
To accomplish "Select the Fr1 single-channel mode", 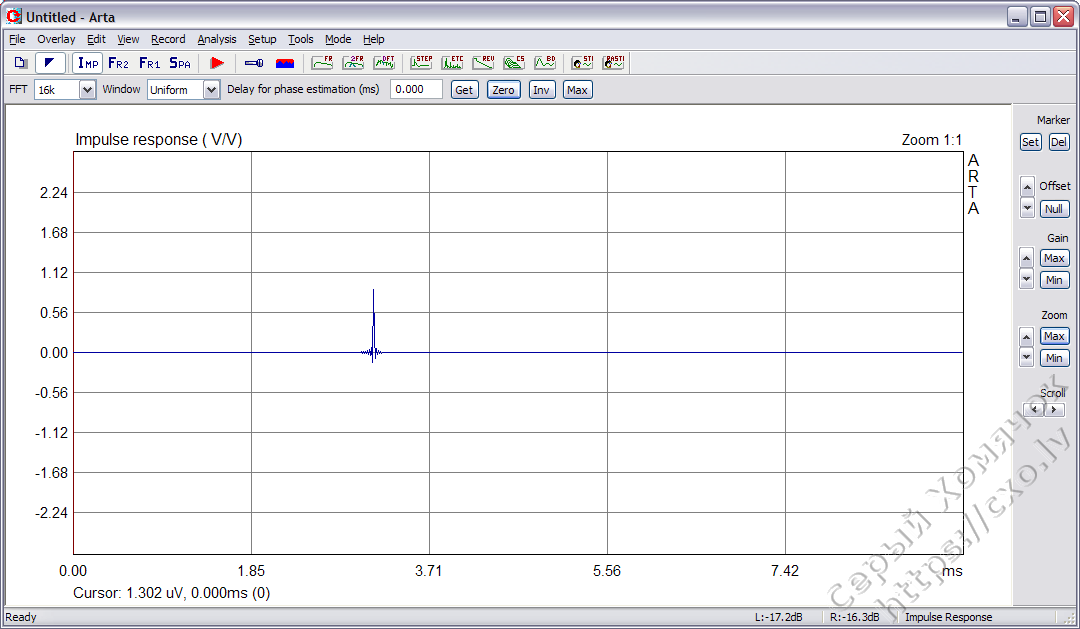I will pos(149,63).
